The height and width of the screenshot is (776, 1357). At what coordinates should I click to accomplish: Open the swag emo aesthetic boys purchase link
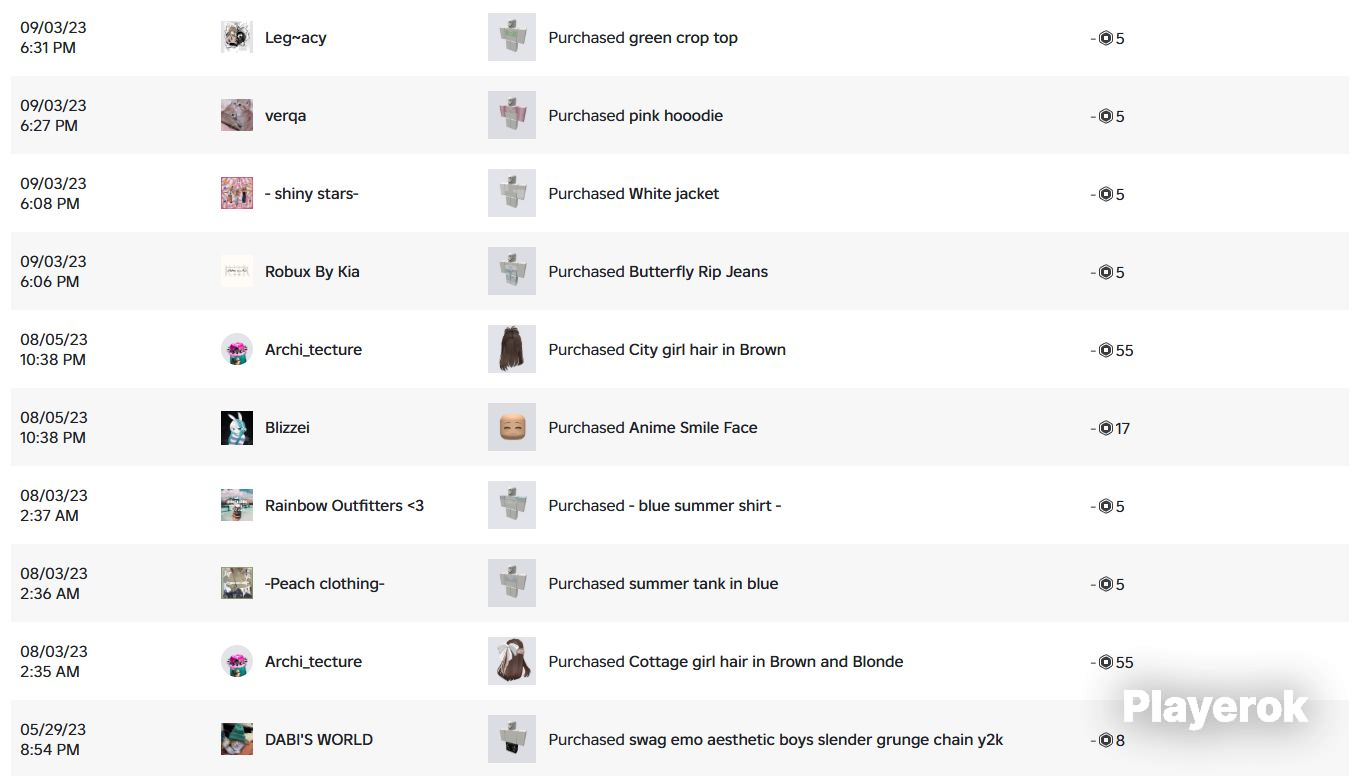(x=776, y=740)
